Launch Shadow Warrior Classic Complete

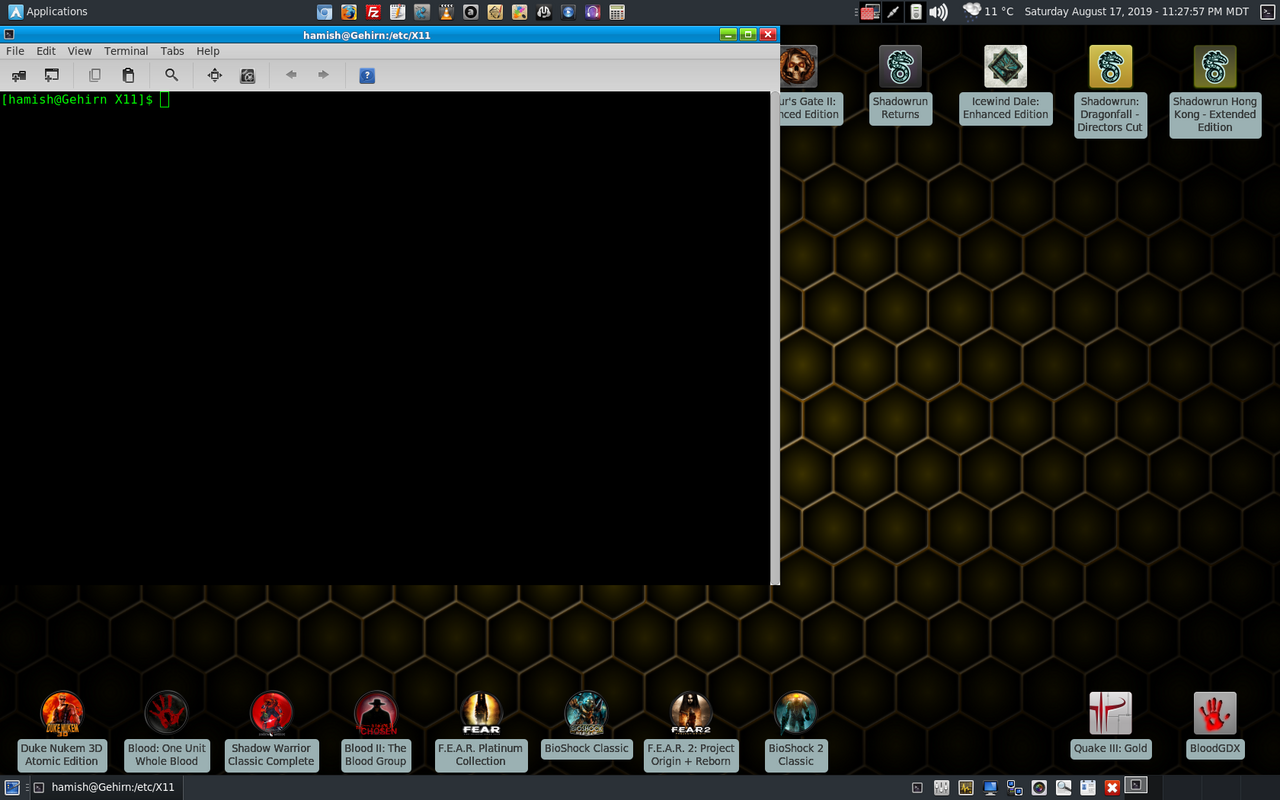click(x=271, y=731)
